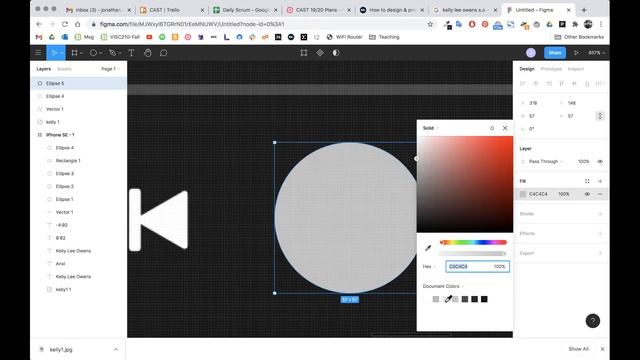640x360 pixels.
Task: Click the Align Vertical Centers icon
Action: [574, 83]
